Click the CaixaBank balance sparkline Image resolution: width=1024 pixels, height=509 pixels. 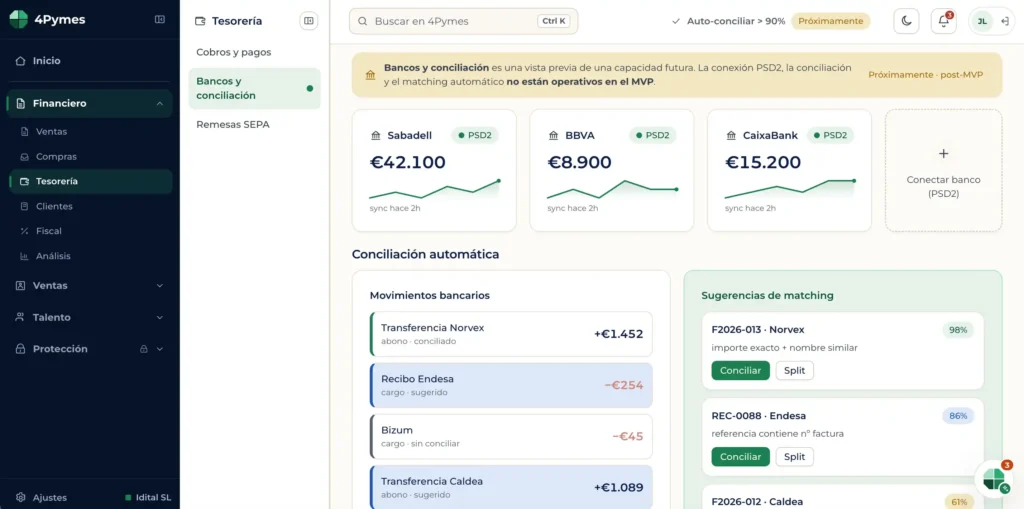pos(790,189)
